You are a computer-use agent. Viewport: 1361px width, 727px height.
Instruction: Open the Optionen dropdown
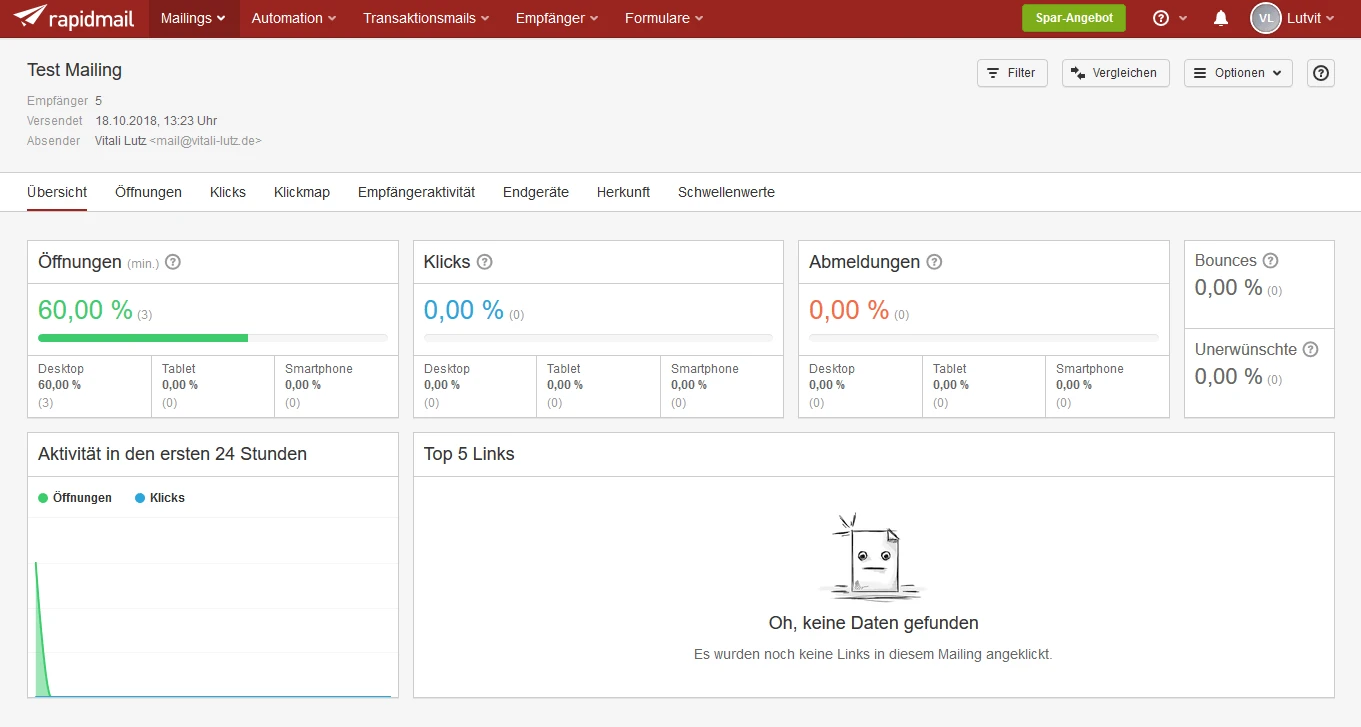coord(1238,73)
